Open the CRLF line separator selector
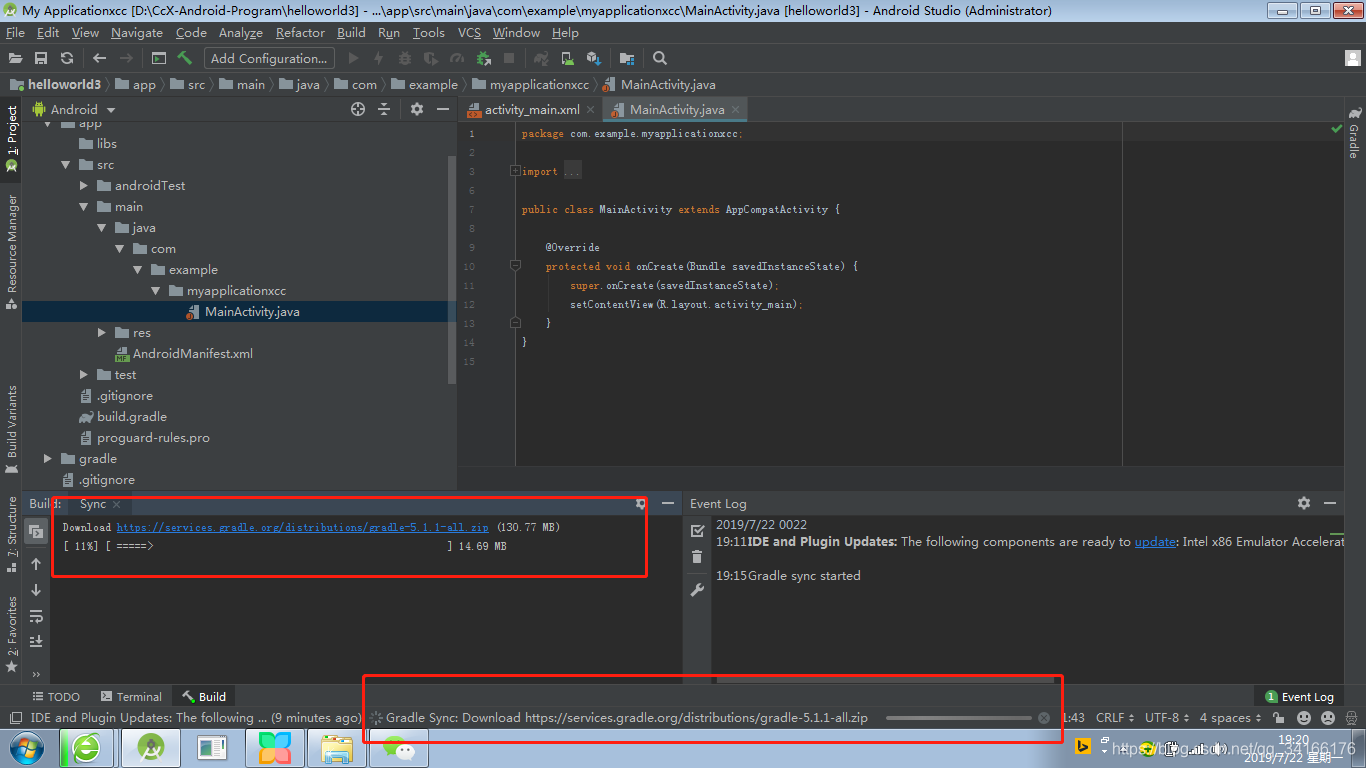The width and height of the screenshot is (1366, 768). [1115, 718]
